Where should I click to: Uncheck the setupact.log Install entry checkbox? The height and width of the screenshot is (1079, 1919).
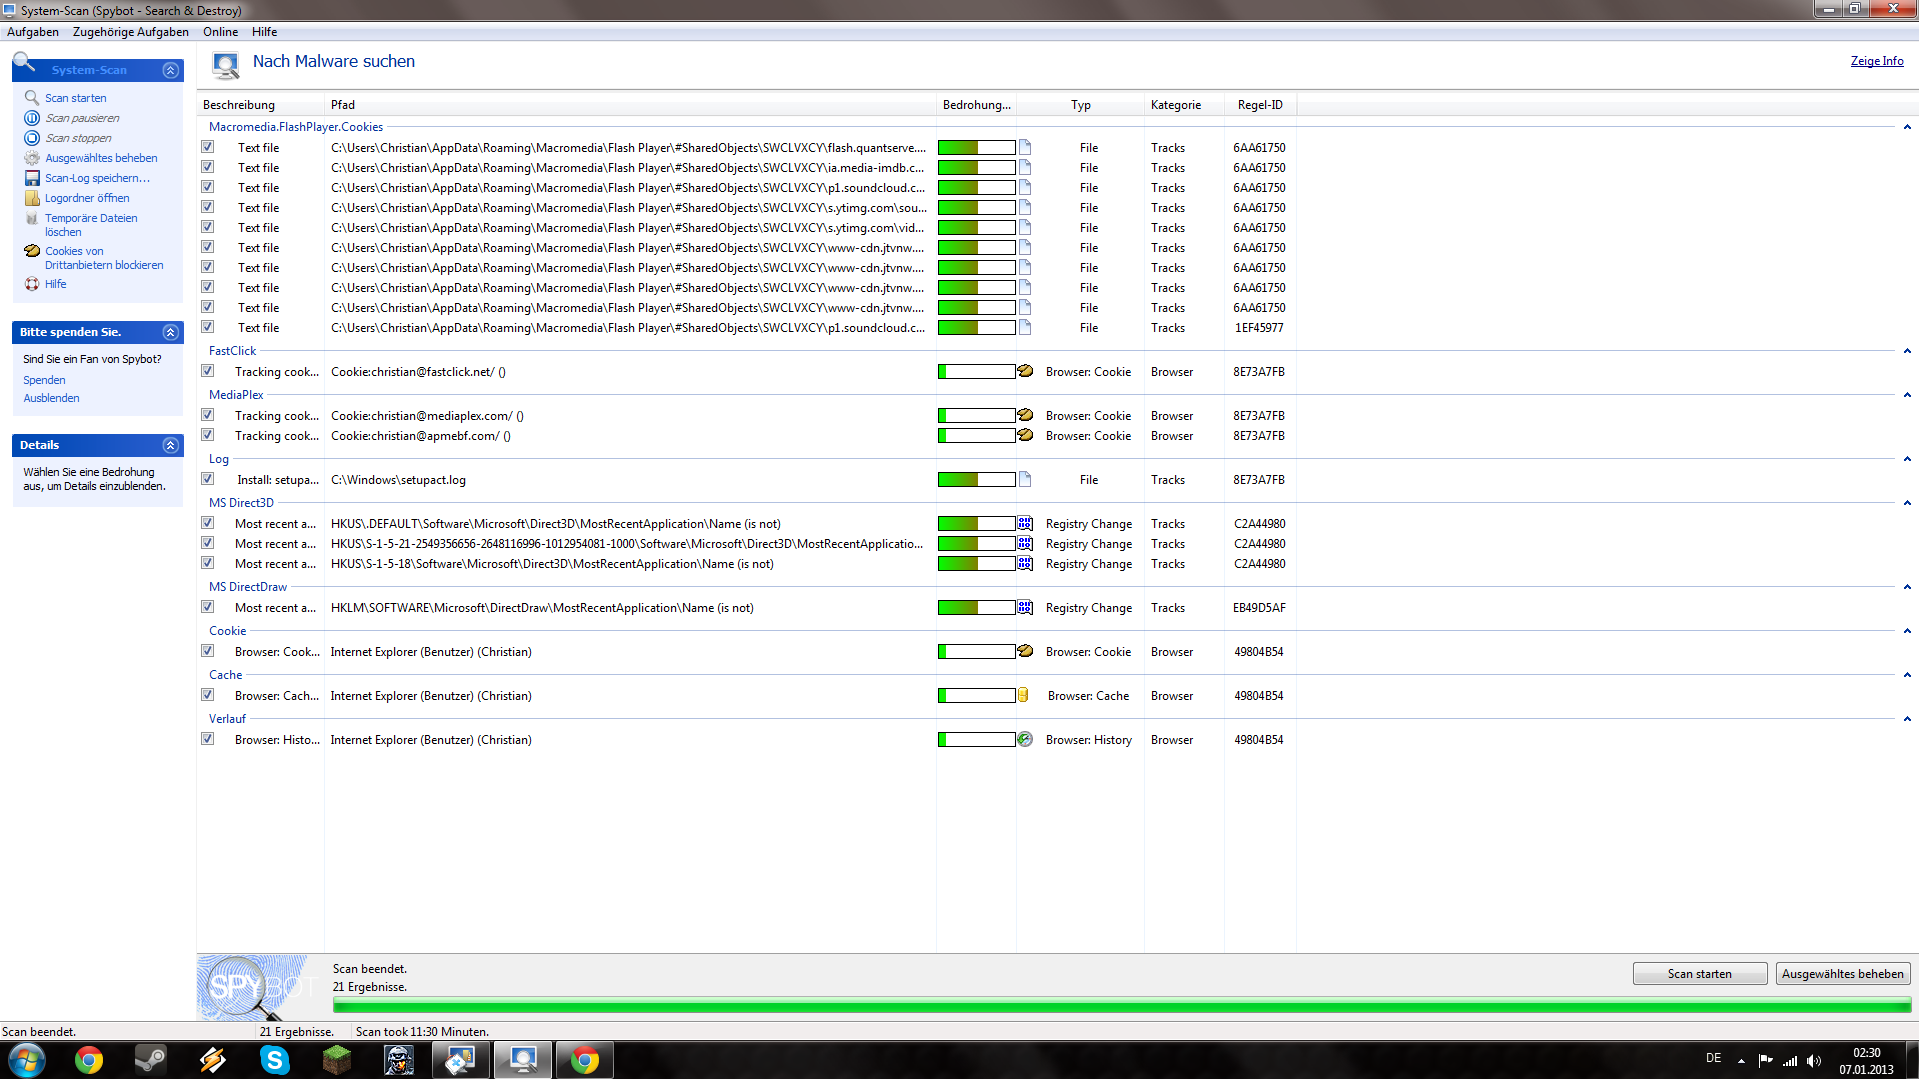(x=208, y=479)
